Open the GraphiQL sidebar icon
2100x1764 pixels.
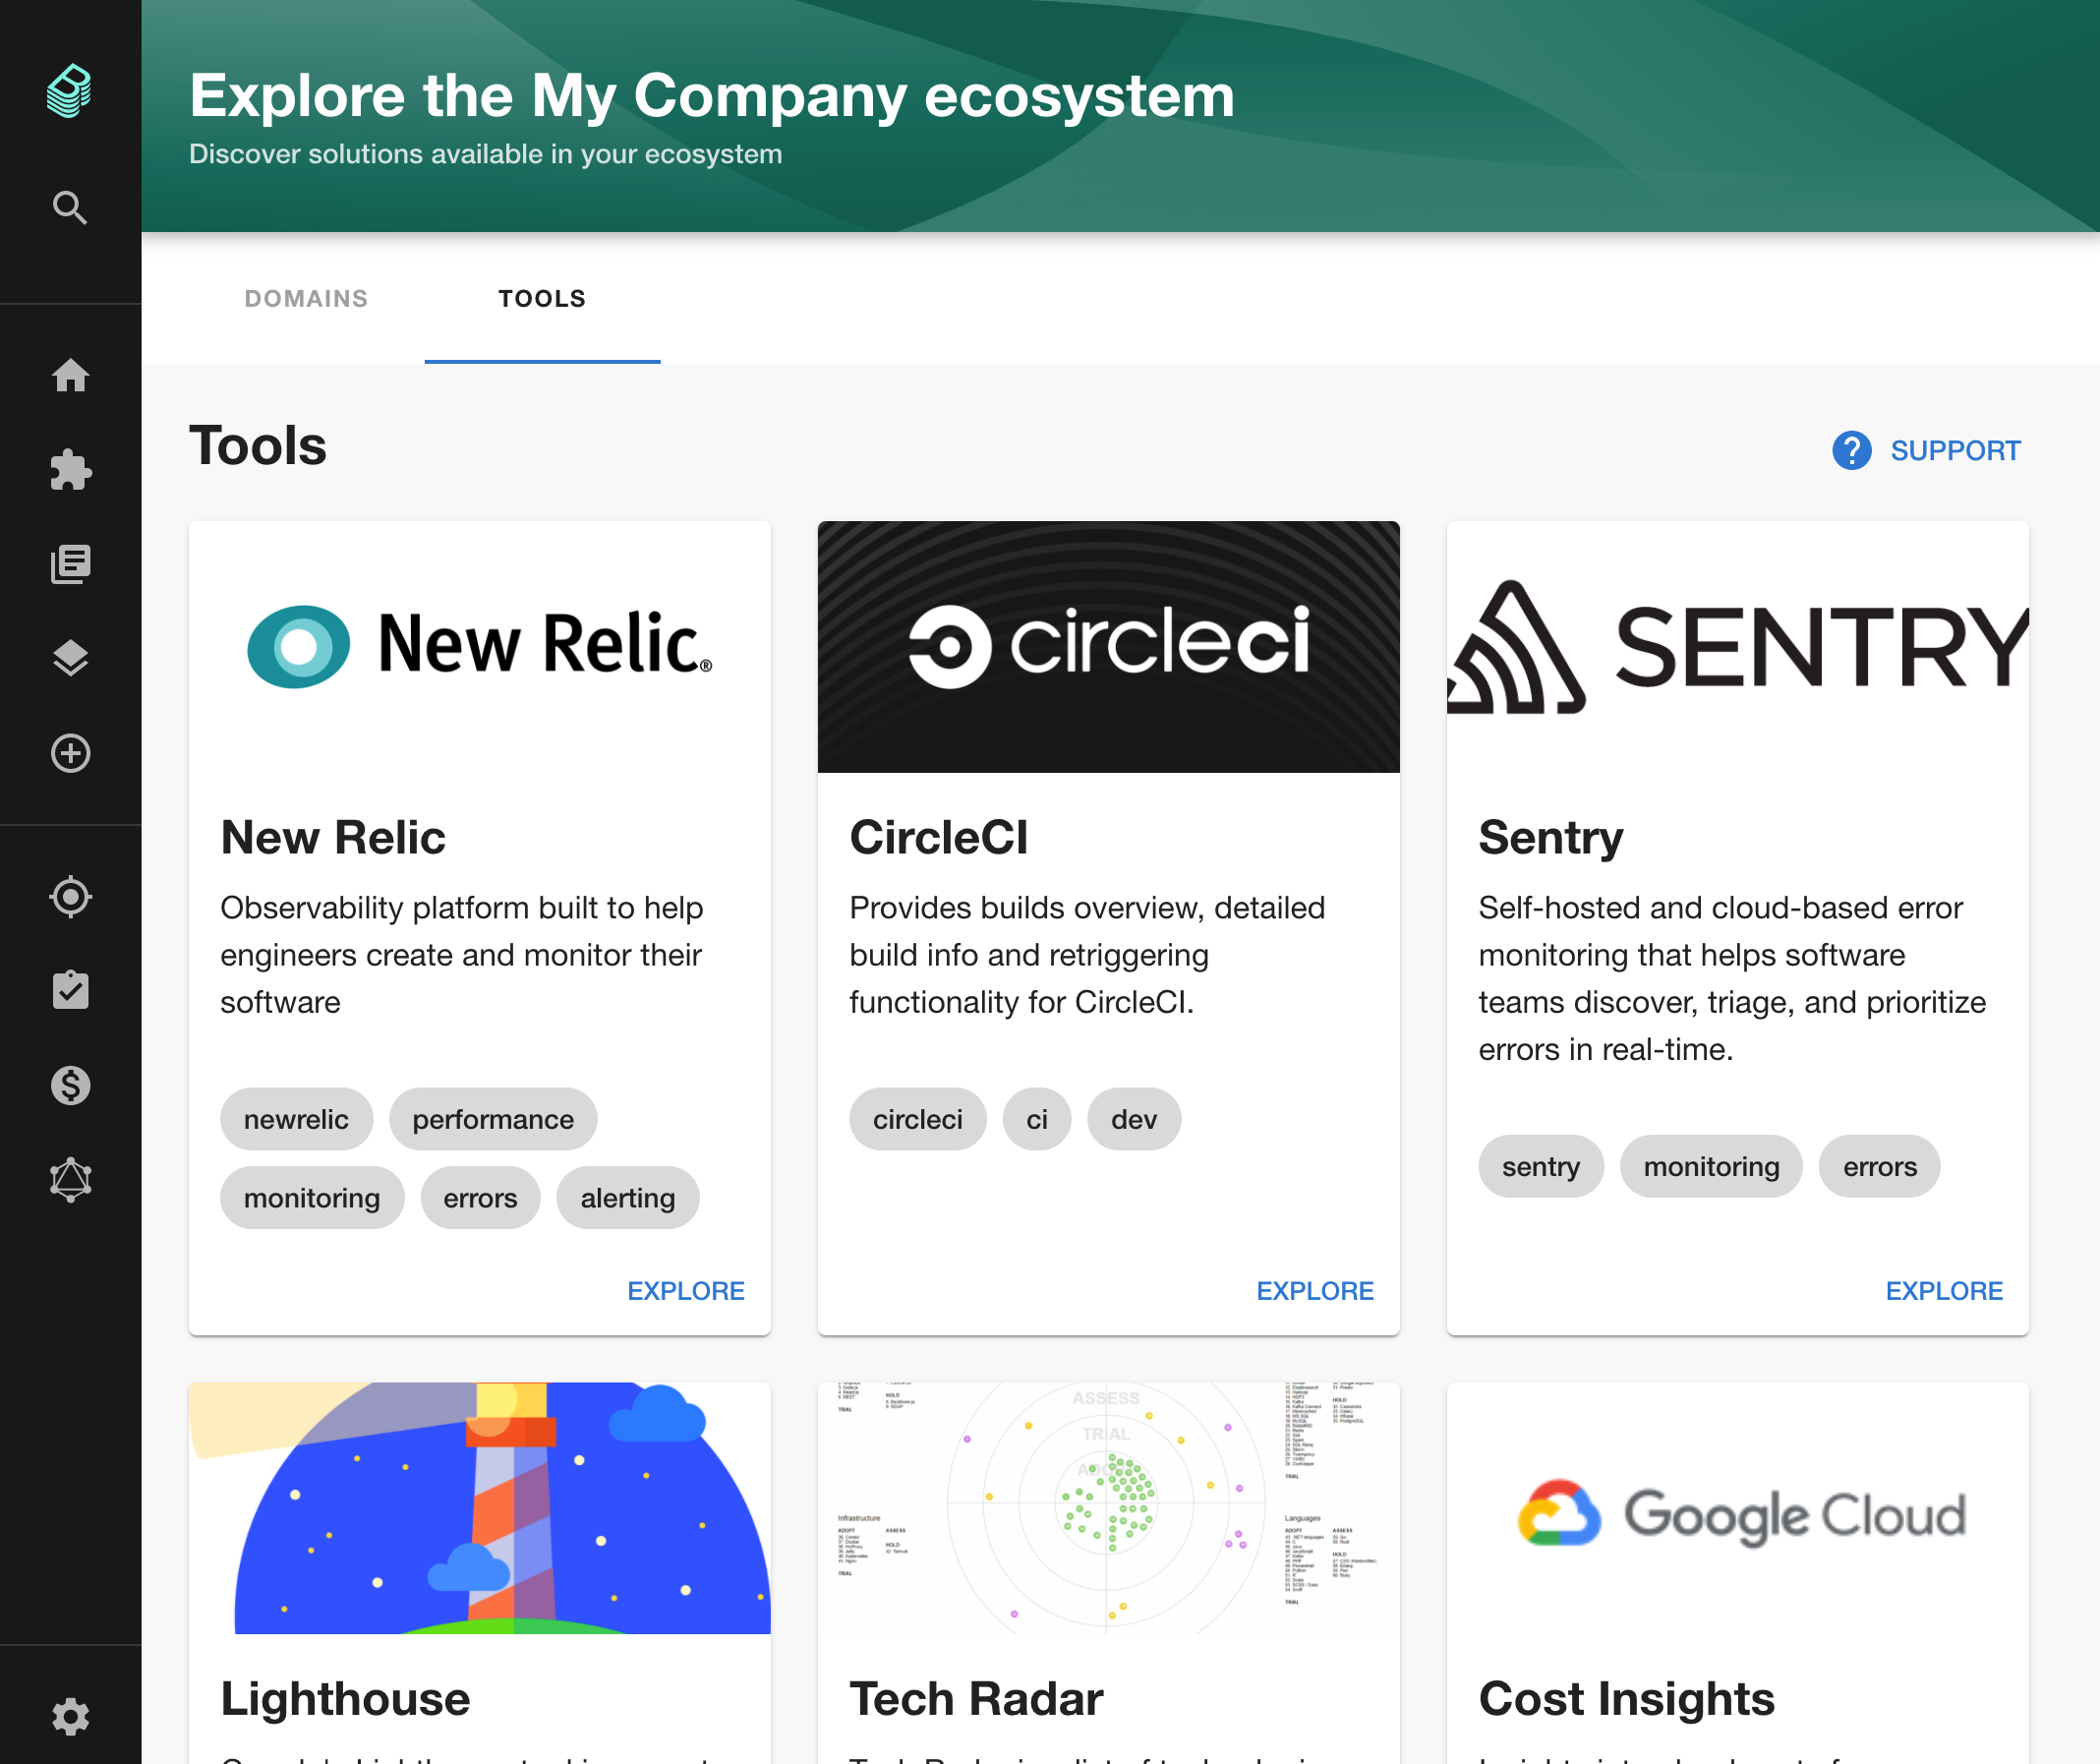pos(70,1180)
